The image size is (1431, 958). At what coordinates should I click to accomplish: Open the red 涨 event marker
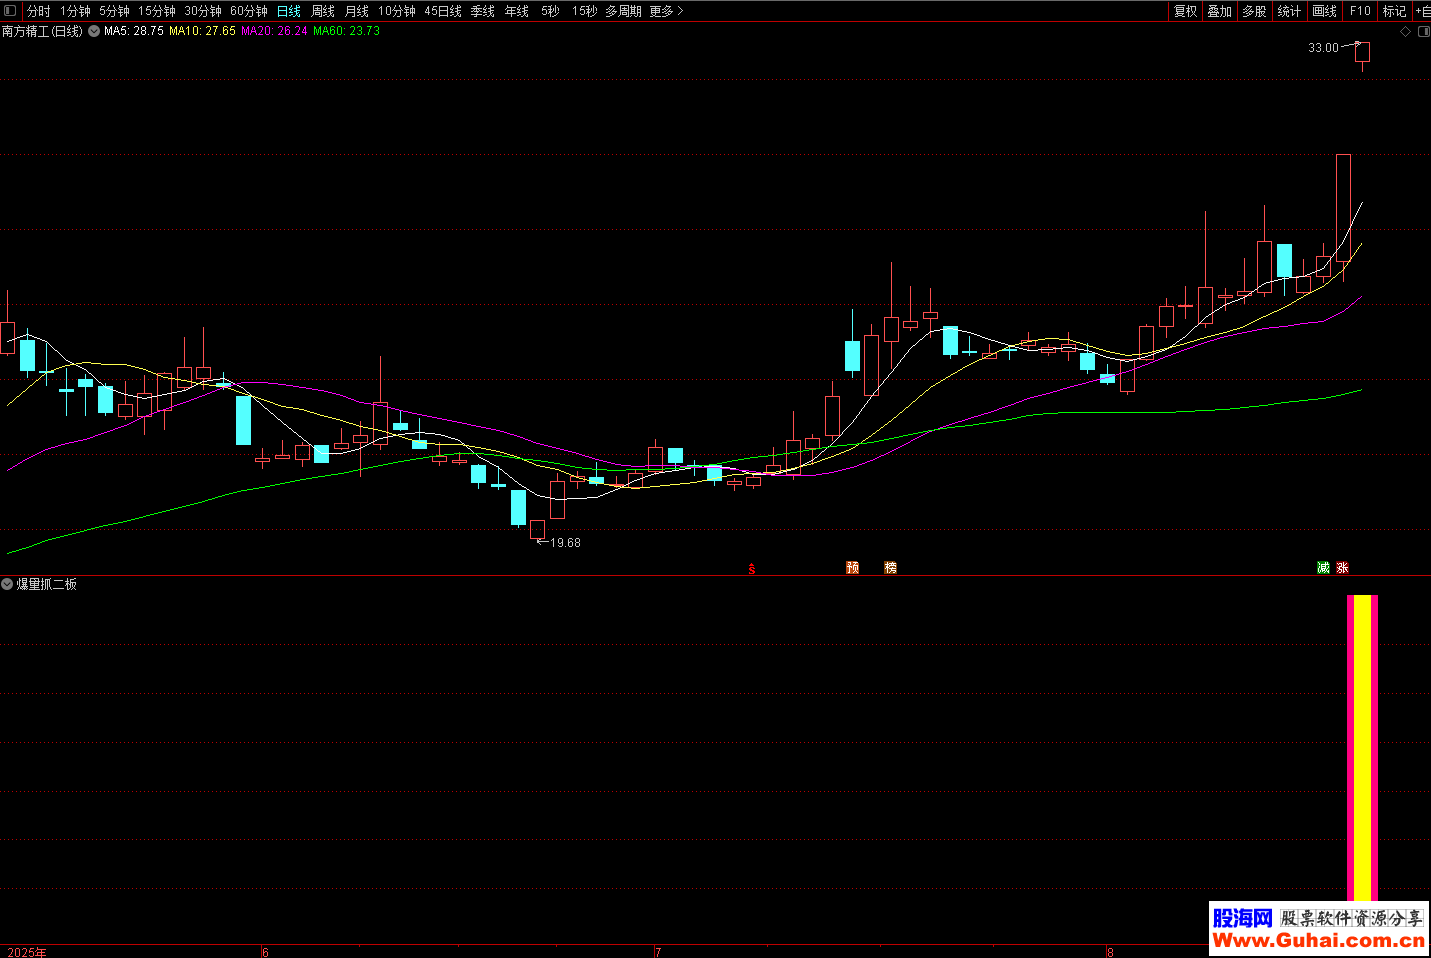pyautogui.click(x=1342, y=567)
